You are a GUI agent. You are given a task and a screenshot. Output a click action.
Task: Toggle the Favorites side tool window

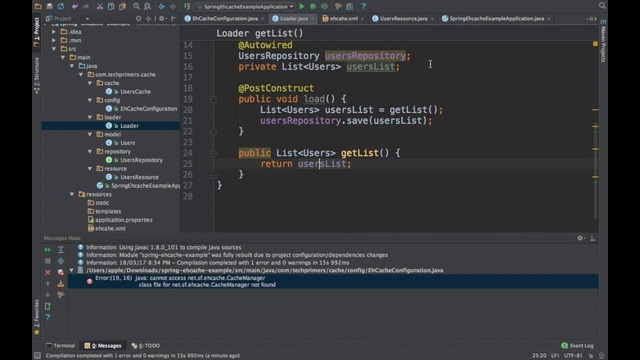(37, 317)
